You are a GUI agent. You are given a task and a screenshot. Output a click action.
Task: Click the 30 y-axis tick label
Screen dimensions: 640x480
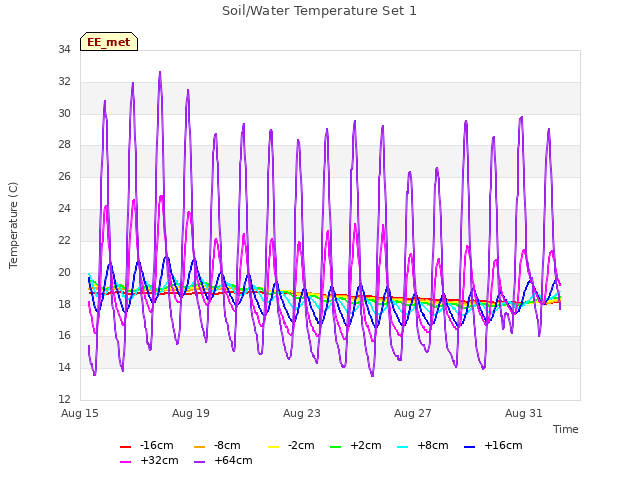click(x=64, y=113)
